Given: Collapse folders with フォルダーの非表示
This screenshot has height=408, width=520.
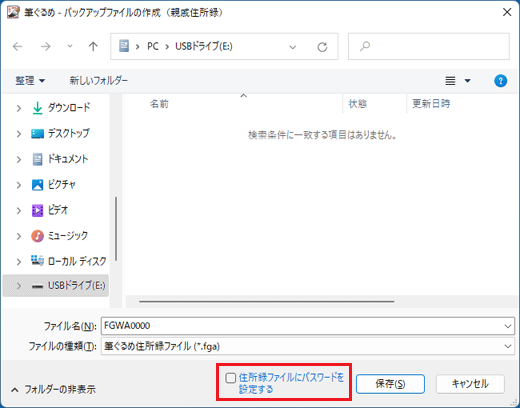Looking at the screenshot, I should pos(53,389).
